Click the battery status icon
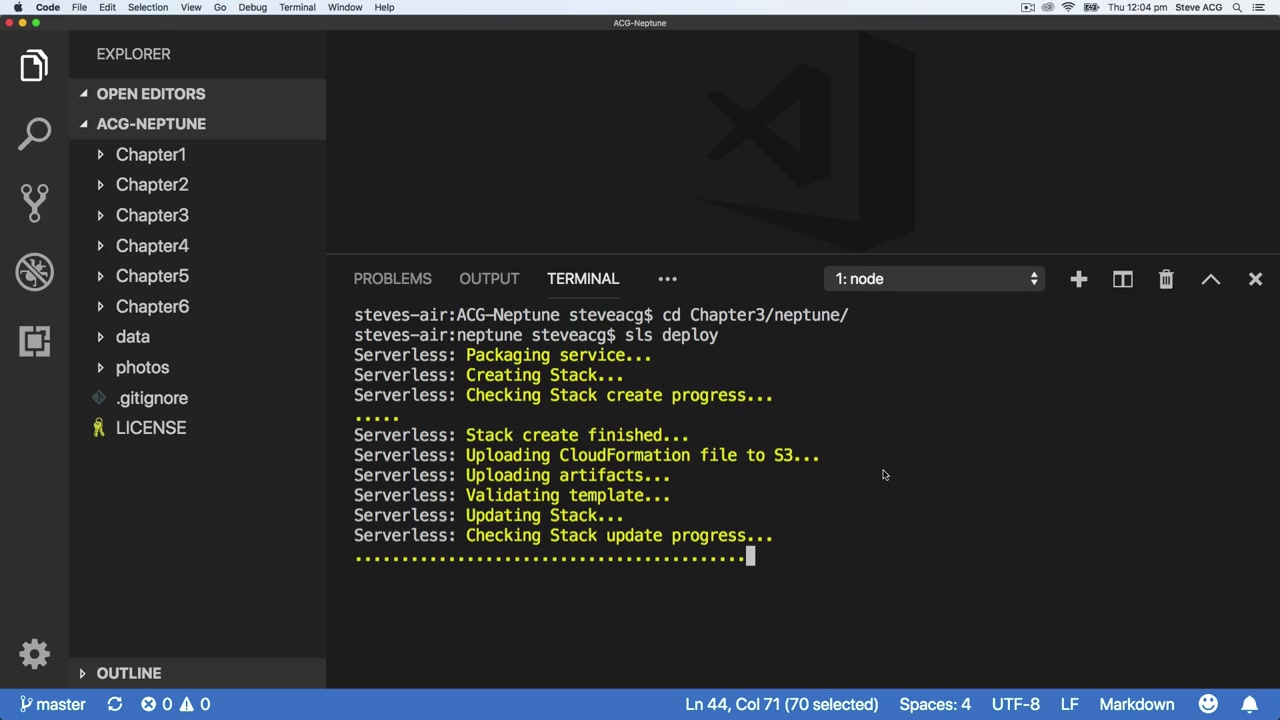This screenshot has width=1280, height=720. [1091, 7]
